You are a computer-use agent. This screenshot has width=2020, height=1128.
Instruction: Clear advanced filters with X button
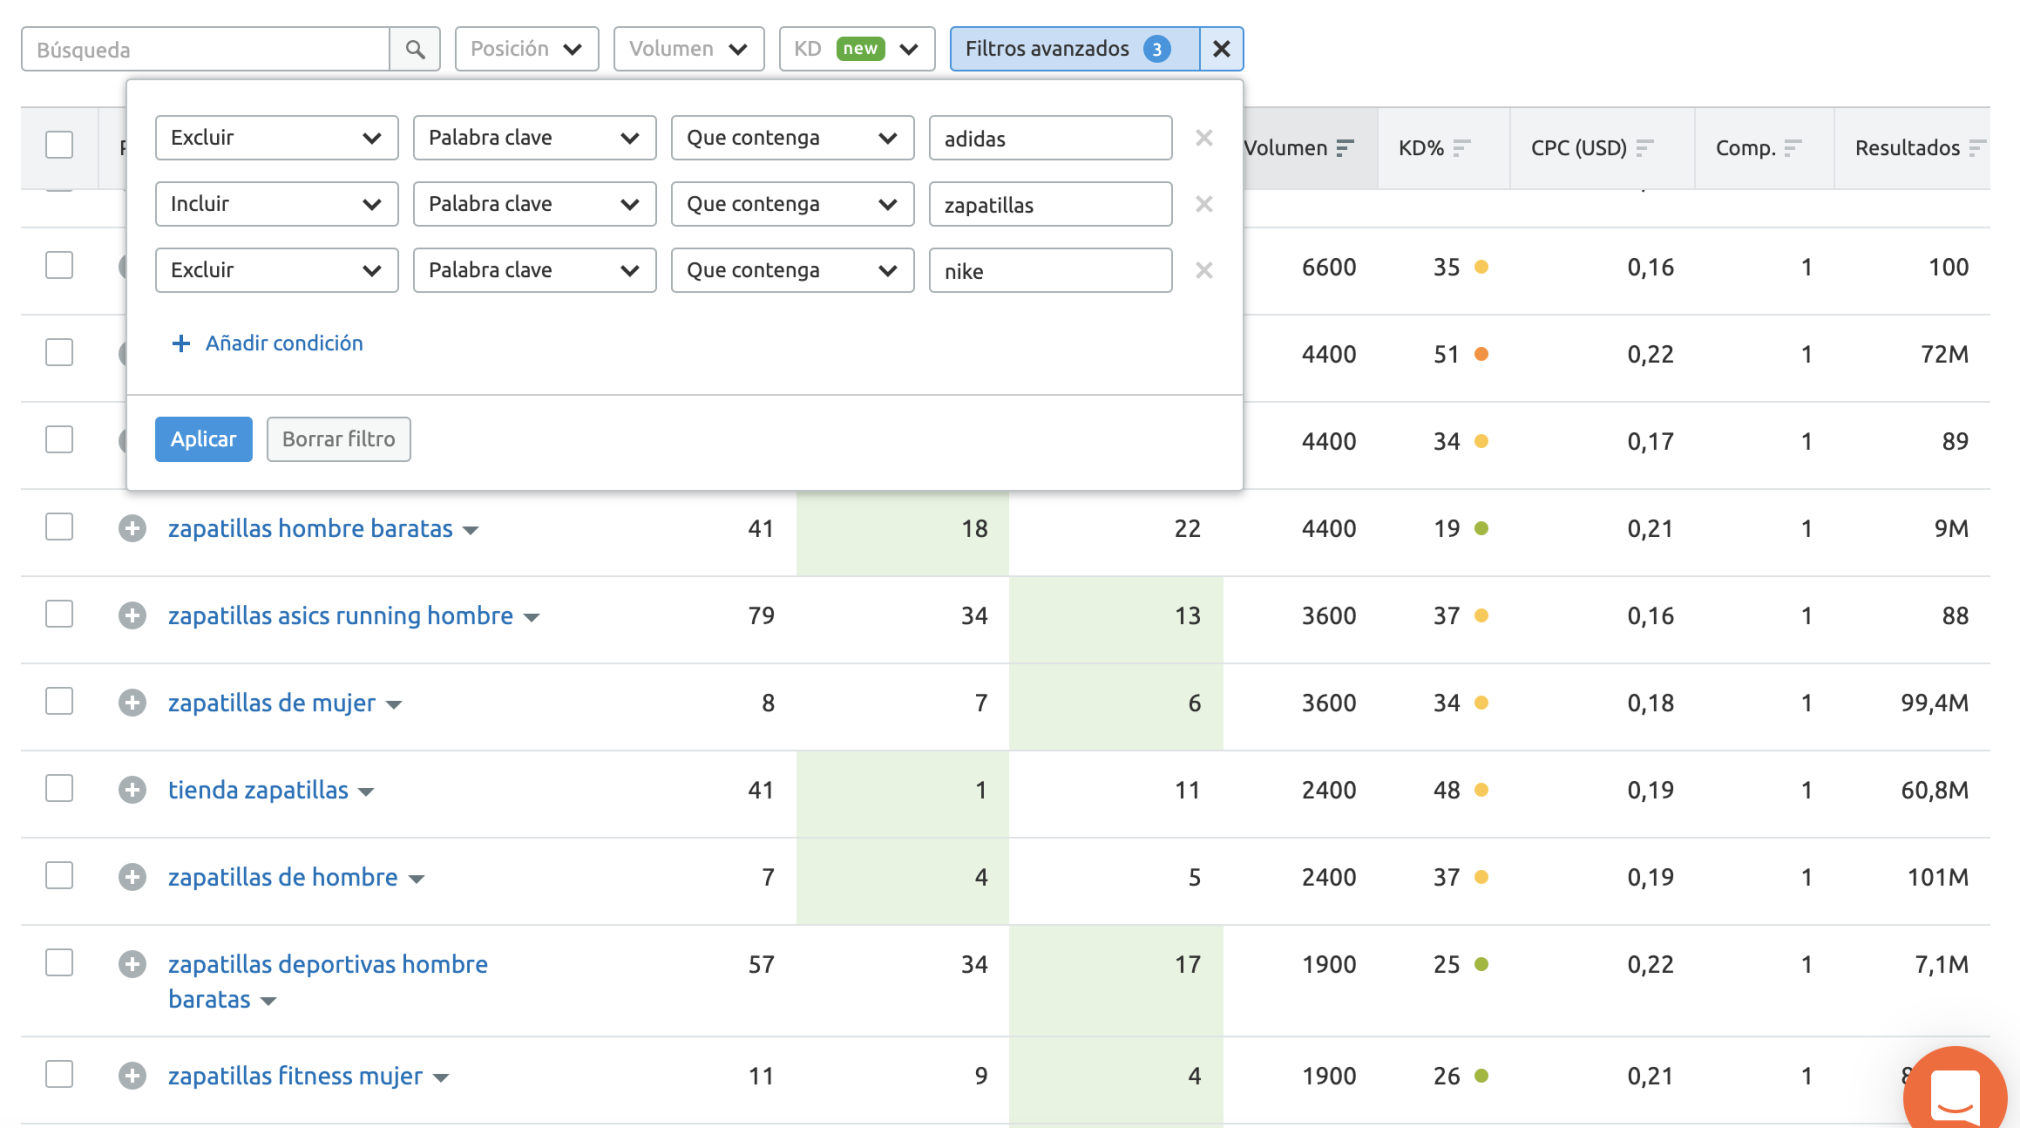(1221, 49)
